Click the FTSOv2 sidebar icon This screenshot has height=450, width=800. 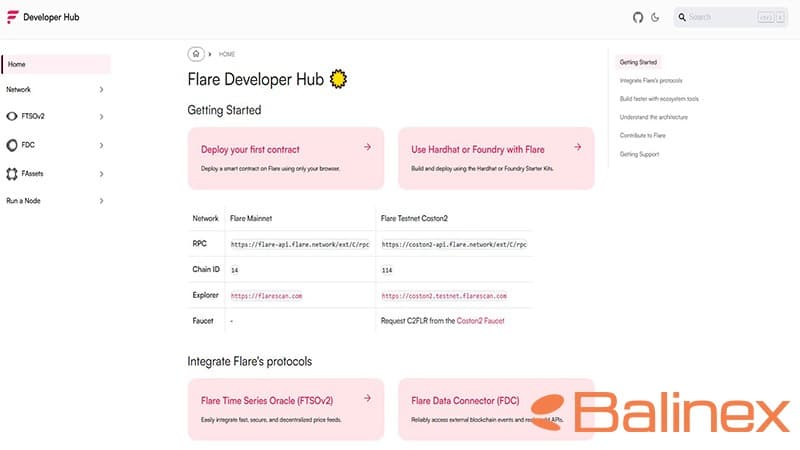[12, 117]
